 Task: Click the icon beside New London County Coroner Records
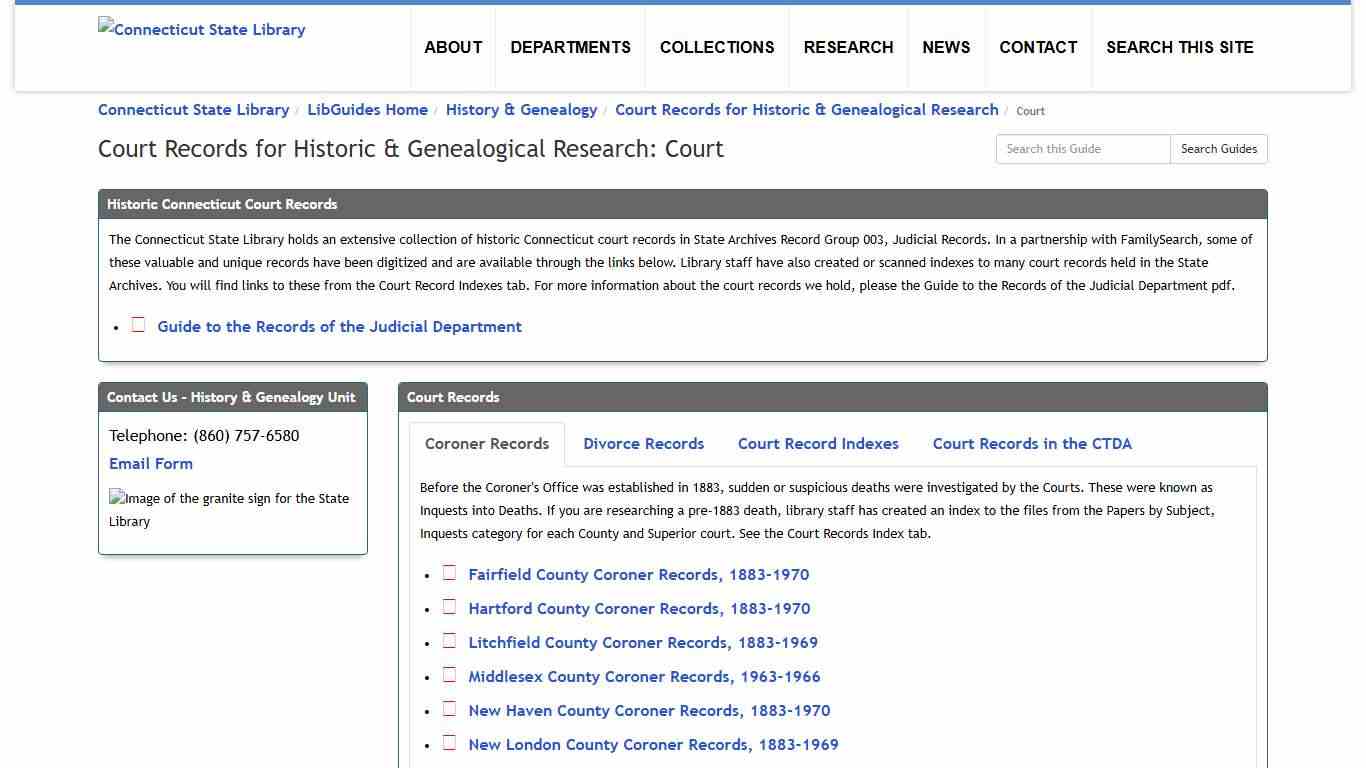[449, 741]
